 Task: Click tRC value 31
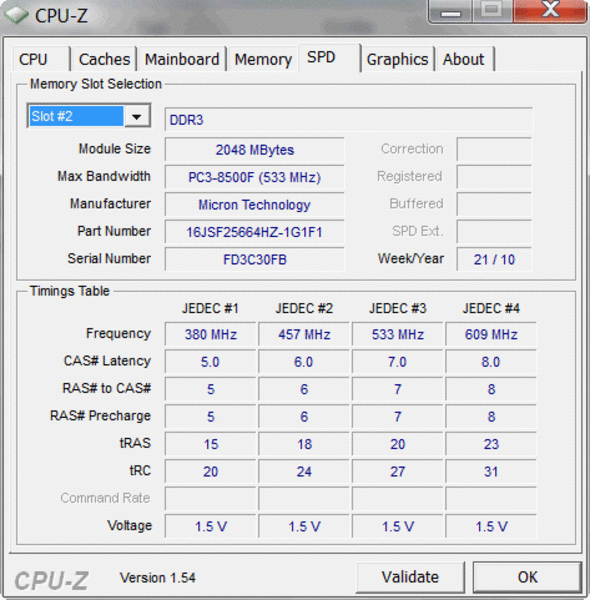click(491, 472)
